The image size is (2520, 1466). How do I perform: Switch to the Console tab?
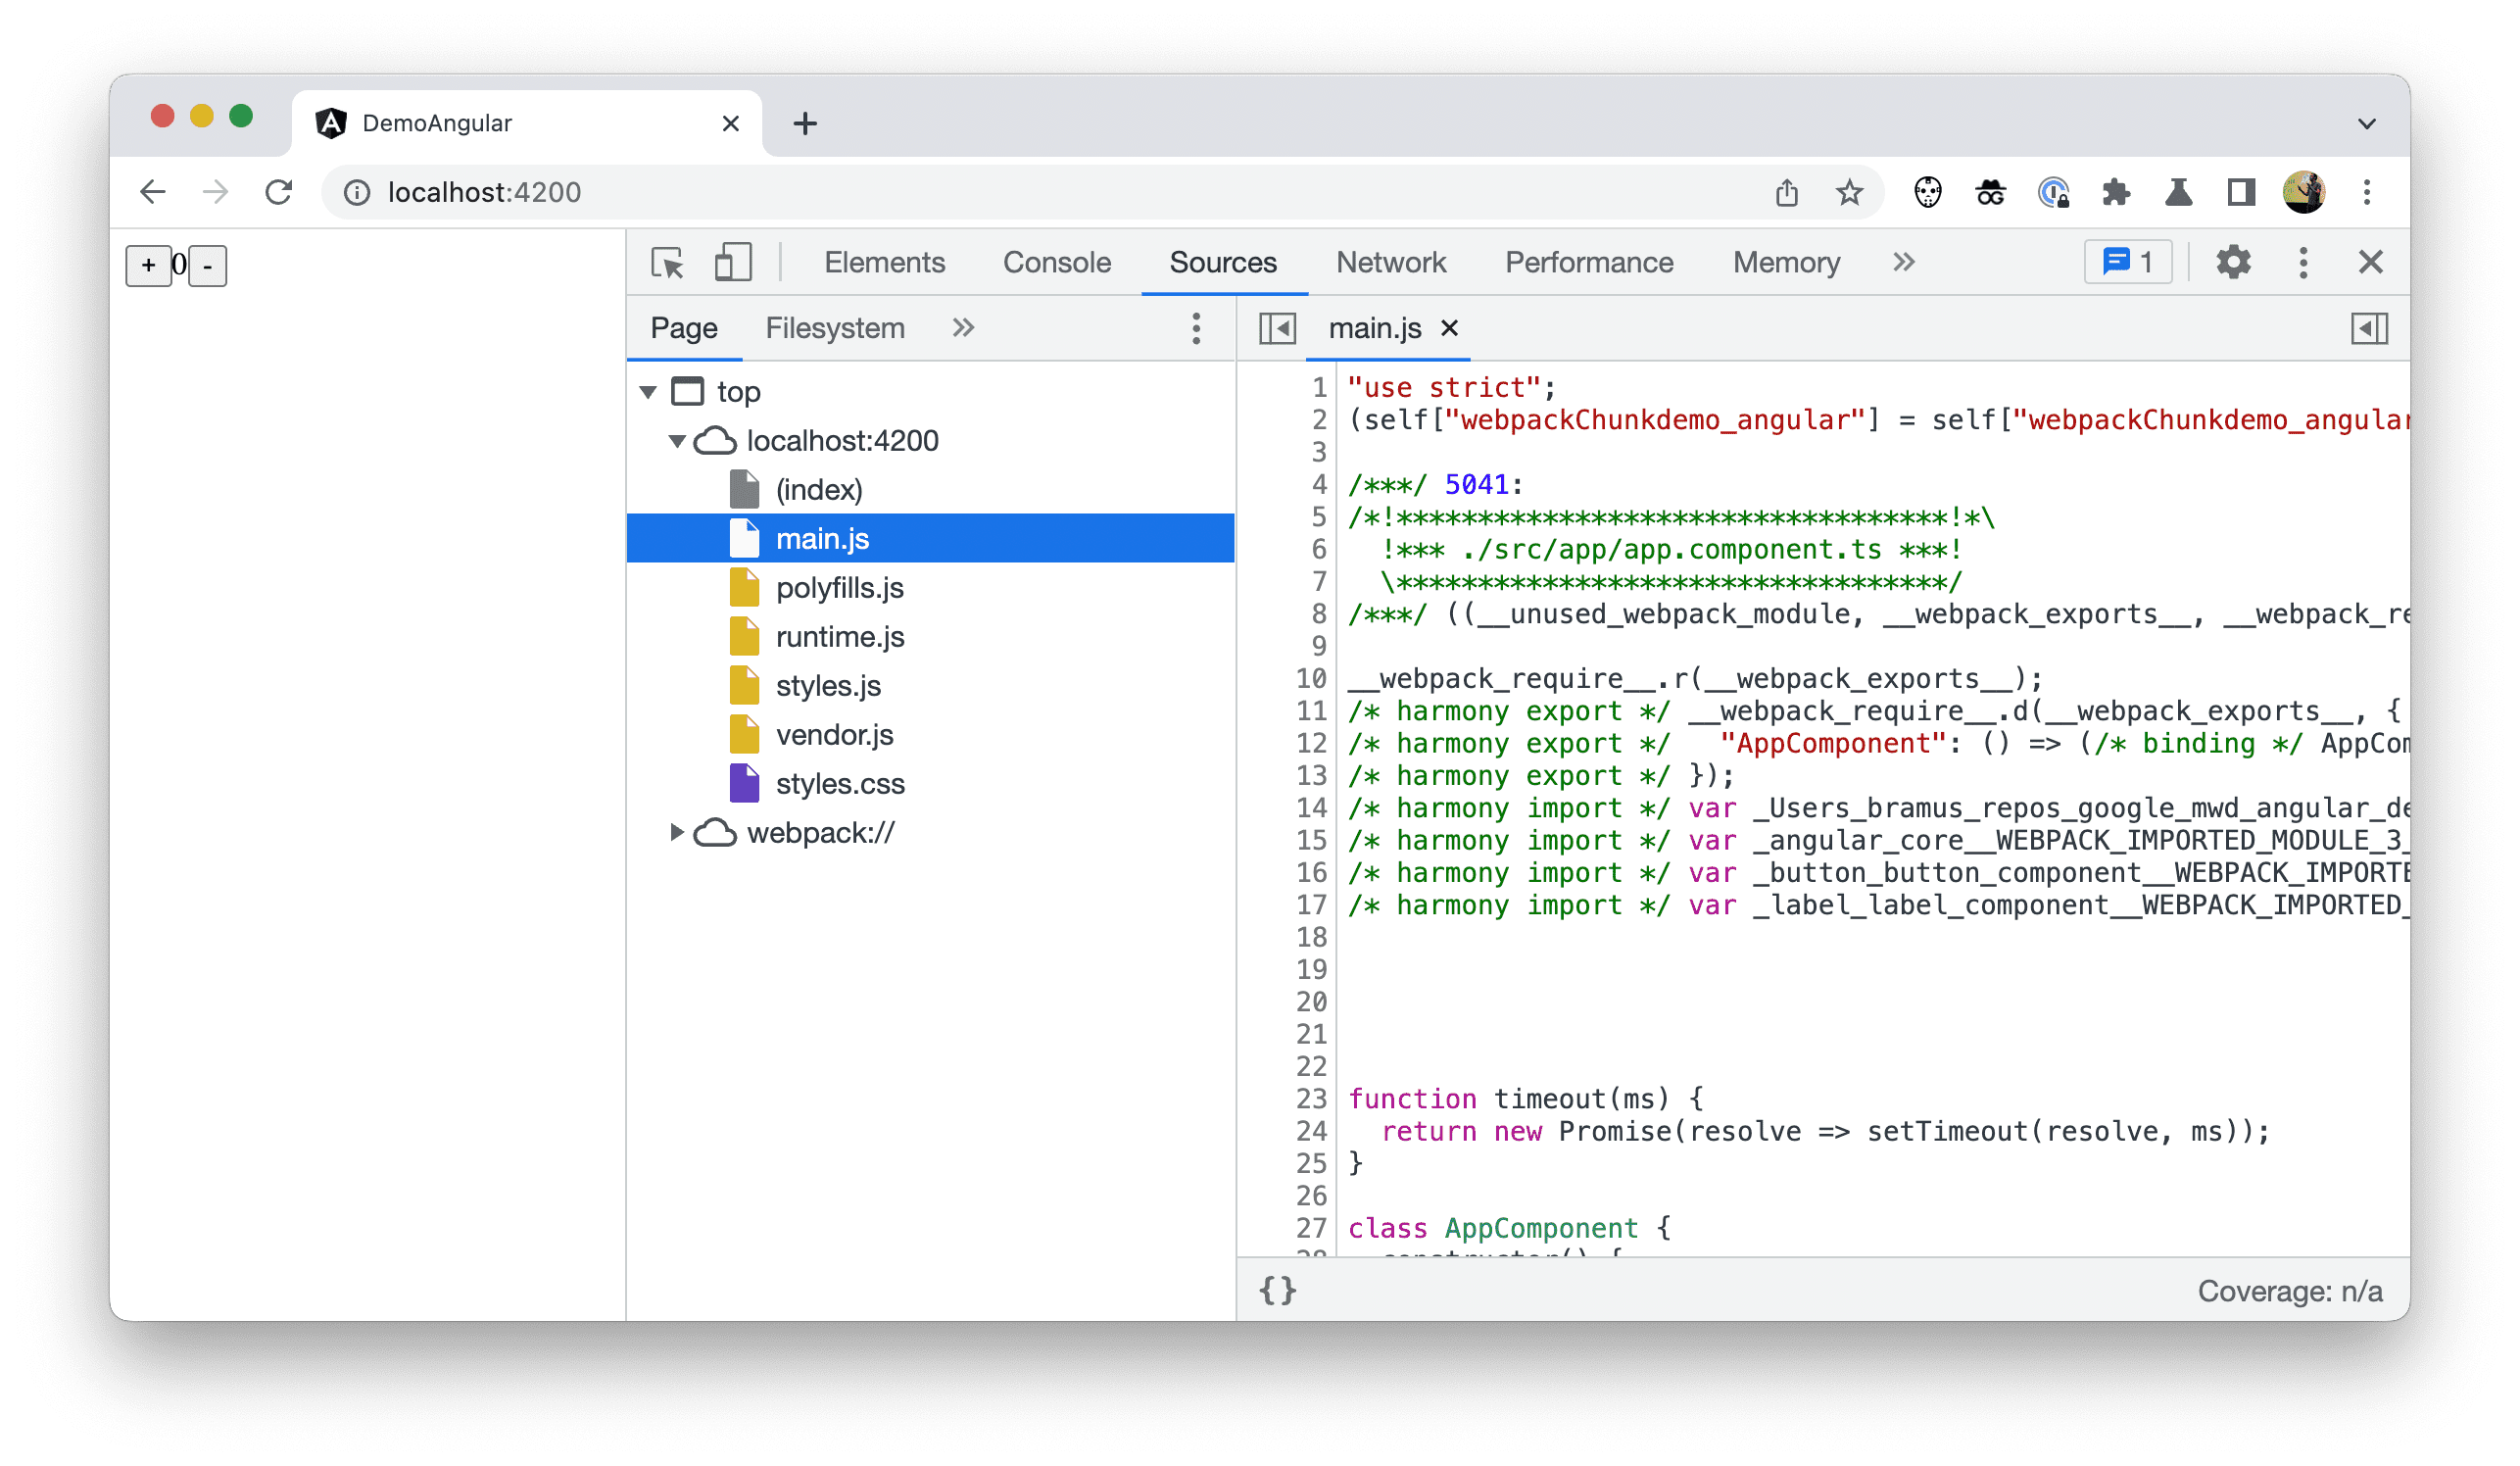[1053, 262]
